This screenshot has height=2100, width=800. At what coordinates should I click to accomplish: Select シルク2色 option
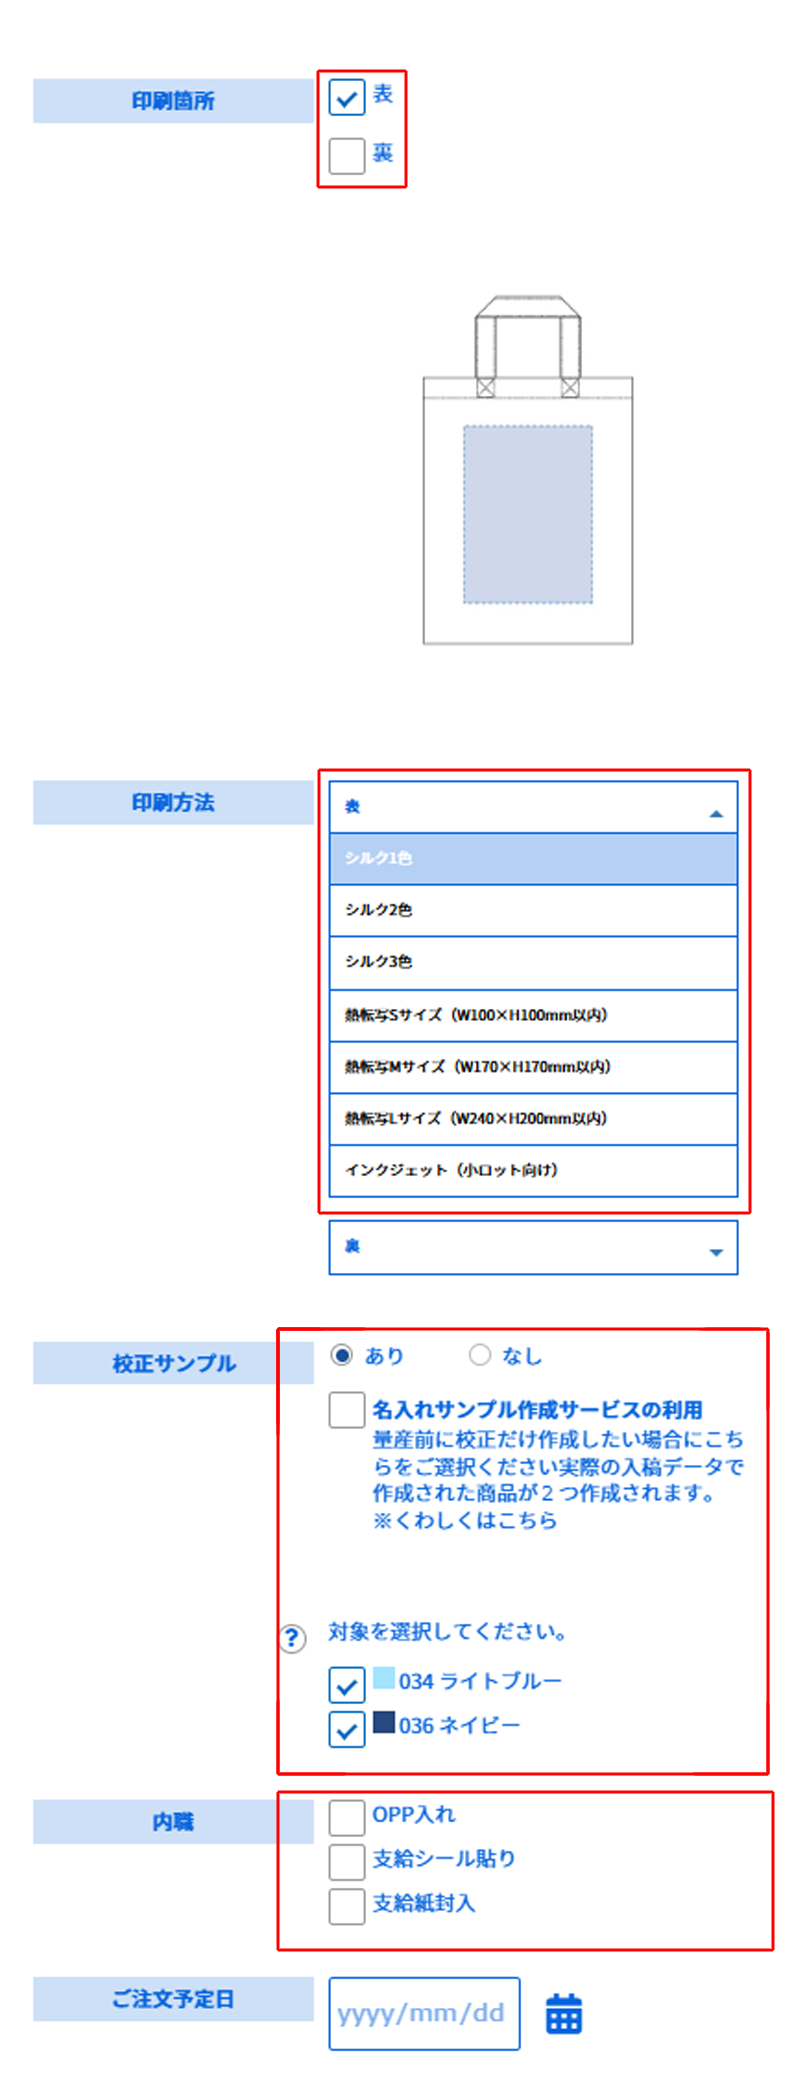(533, 911)
